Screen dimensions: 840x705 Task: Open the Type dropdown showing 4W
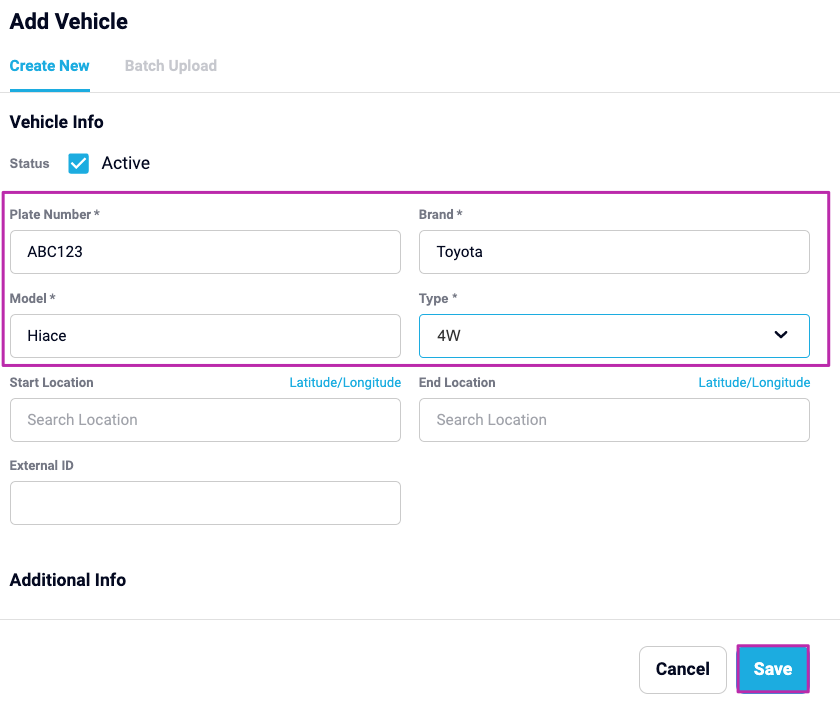[x=614, y=336]
